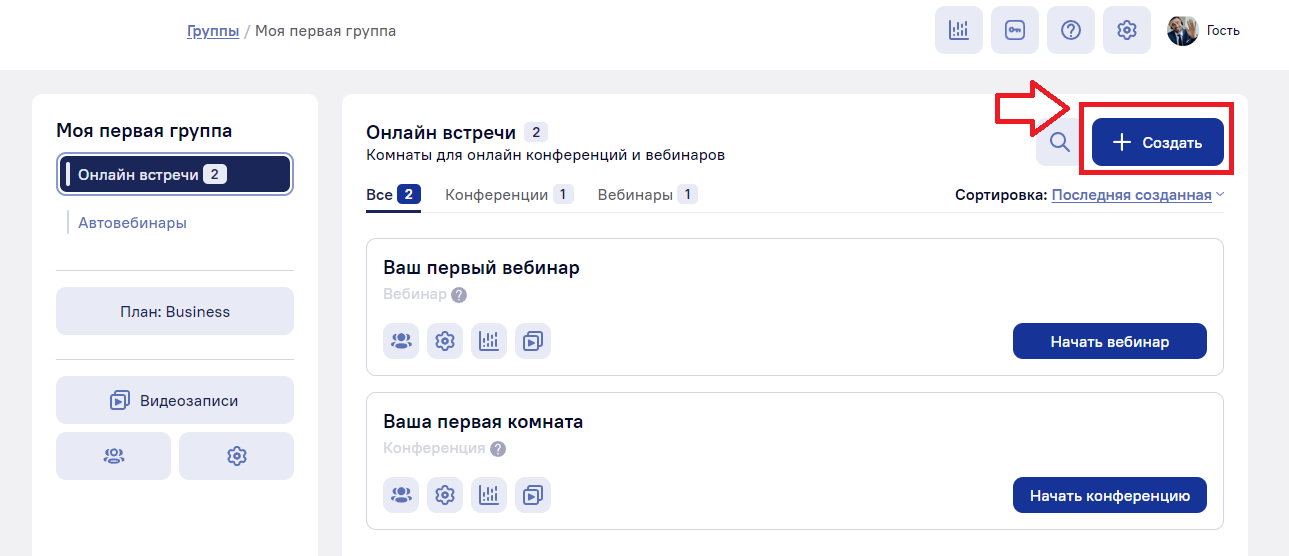Click help icon next to Вебинар label
The height and width of the screenshot is (556, 1289).
459,295
